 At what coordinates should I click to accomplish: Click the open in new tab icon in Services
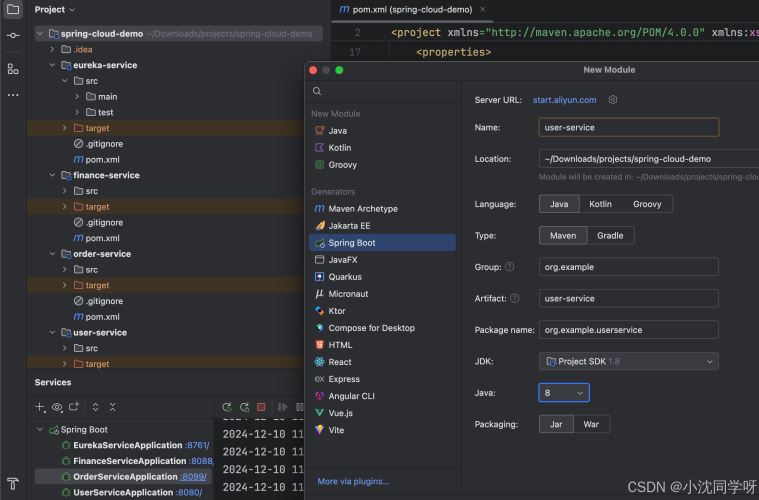pos(74,407)
